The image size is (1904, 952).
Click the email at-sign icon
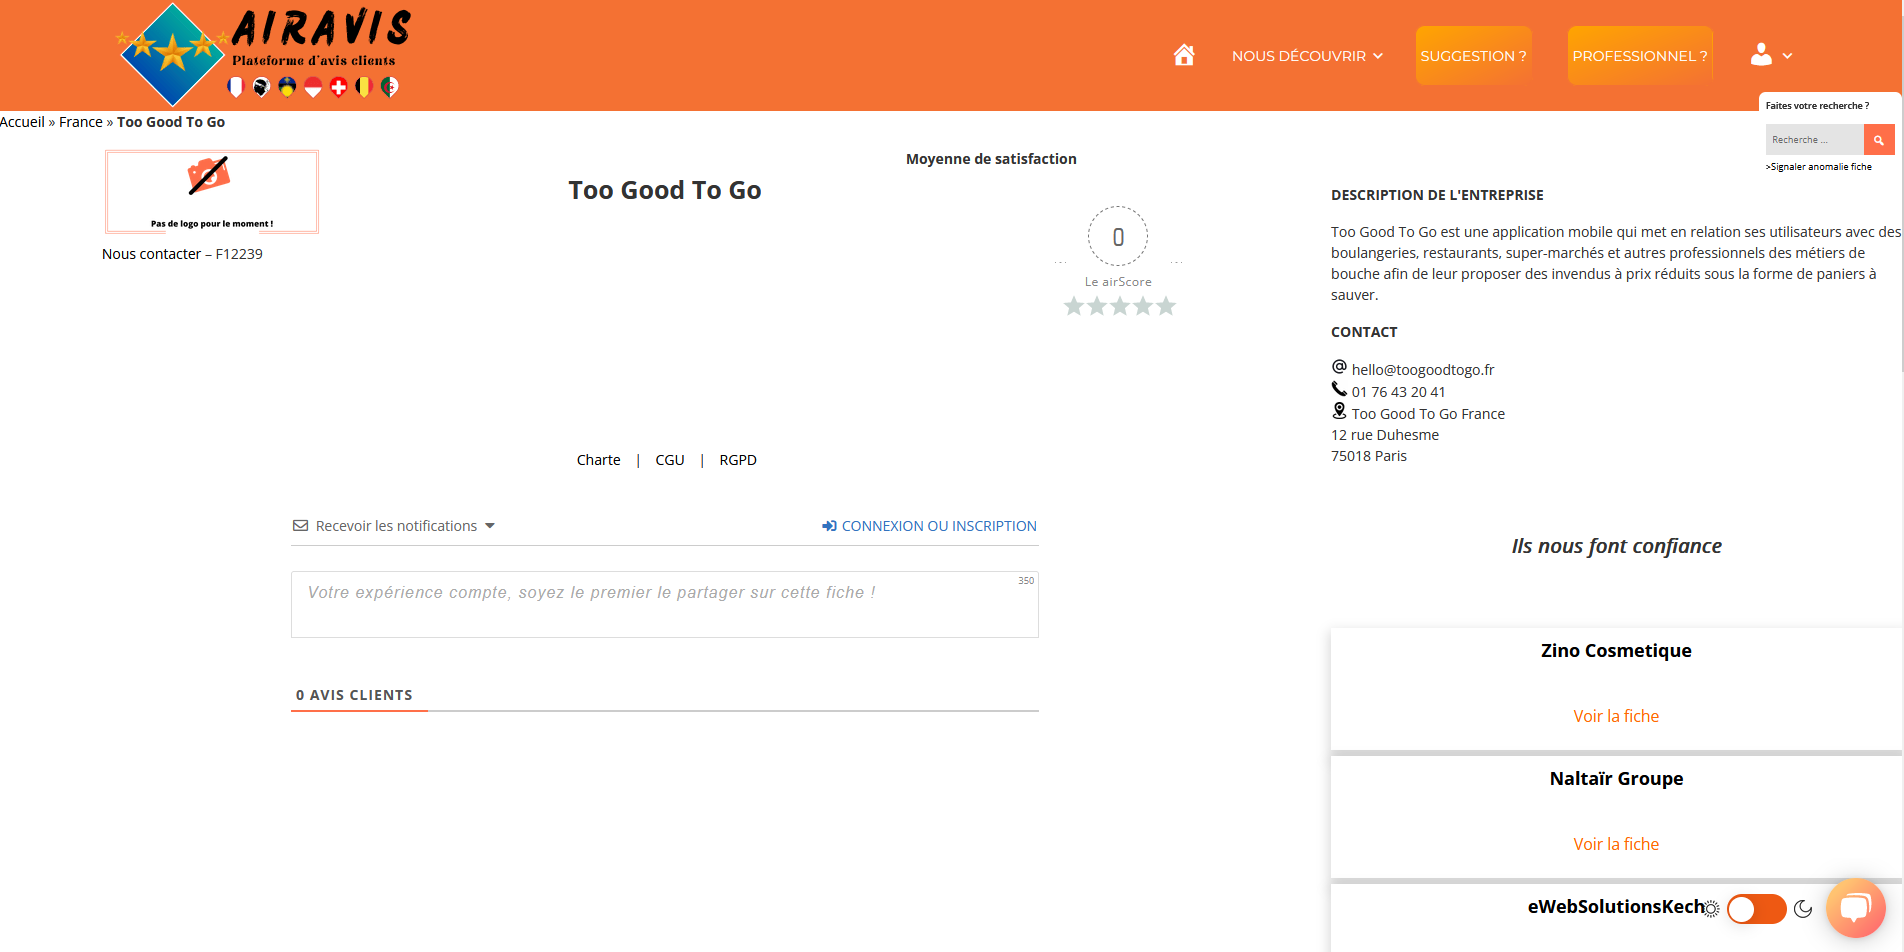(x=1339, y=367)
